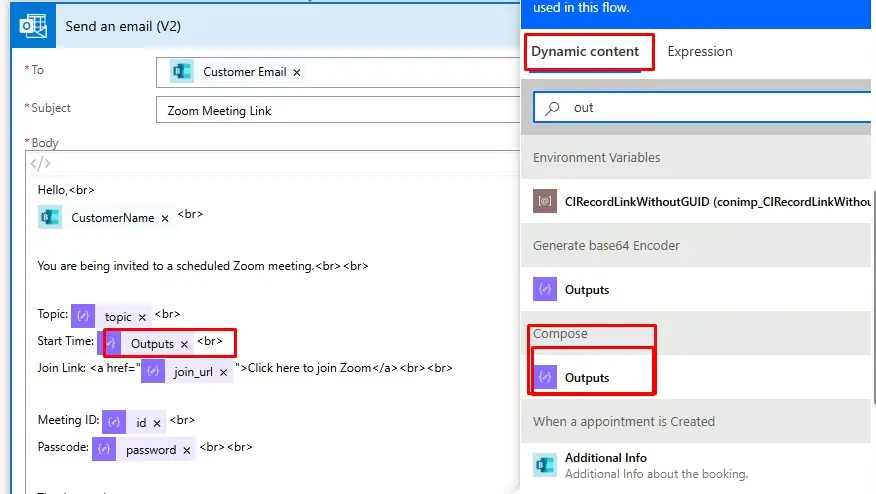Remove the topic token from body
The image size is (876, 494).
tap(142, 317)
